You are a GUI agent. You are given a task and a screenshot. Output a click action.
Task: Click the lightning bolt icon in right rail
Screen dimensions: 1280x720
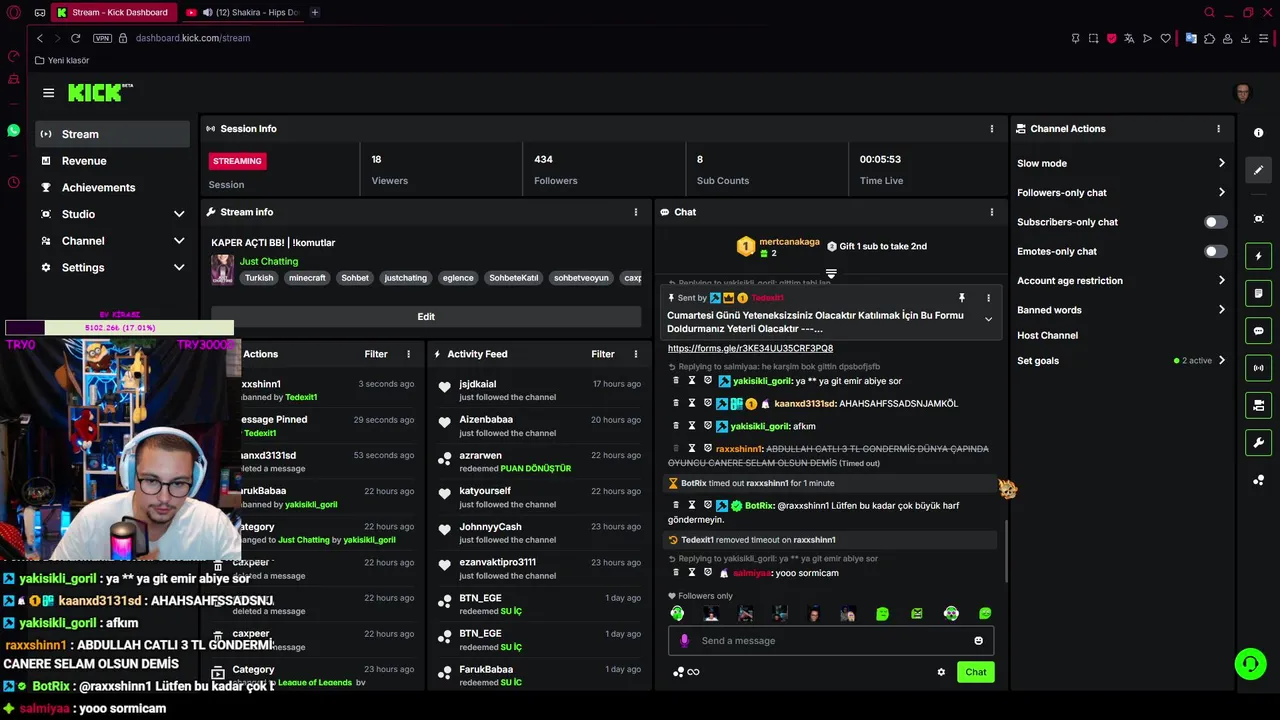tap(1258, 256)
